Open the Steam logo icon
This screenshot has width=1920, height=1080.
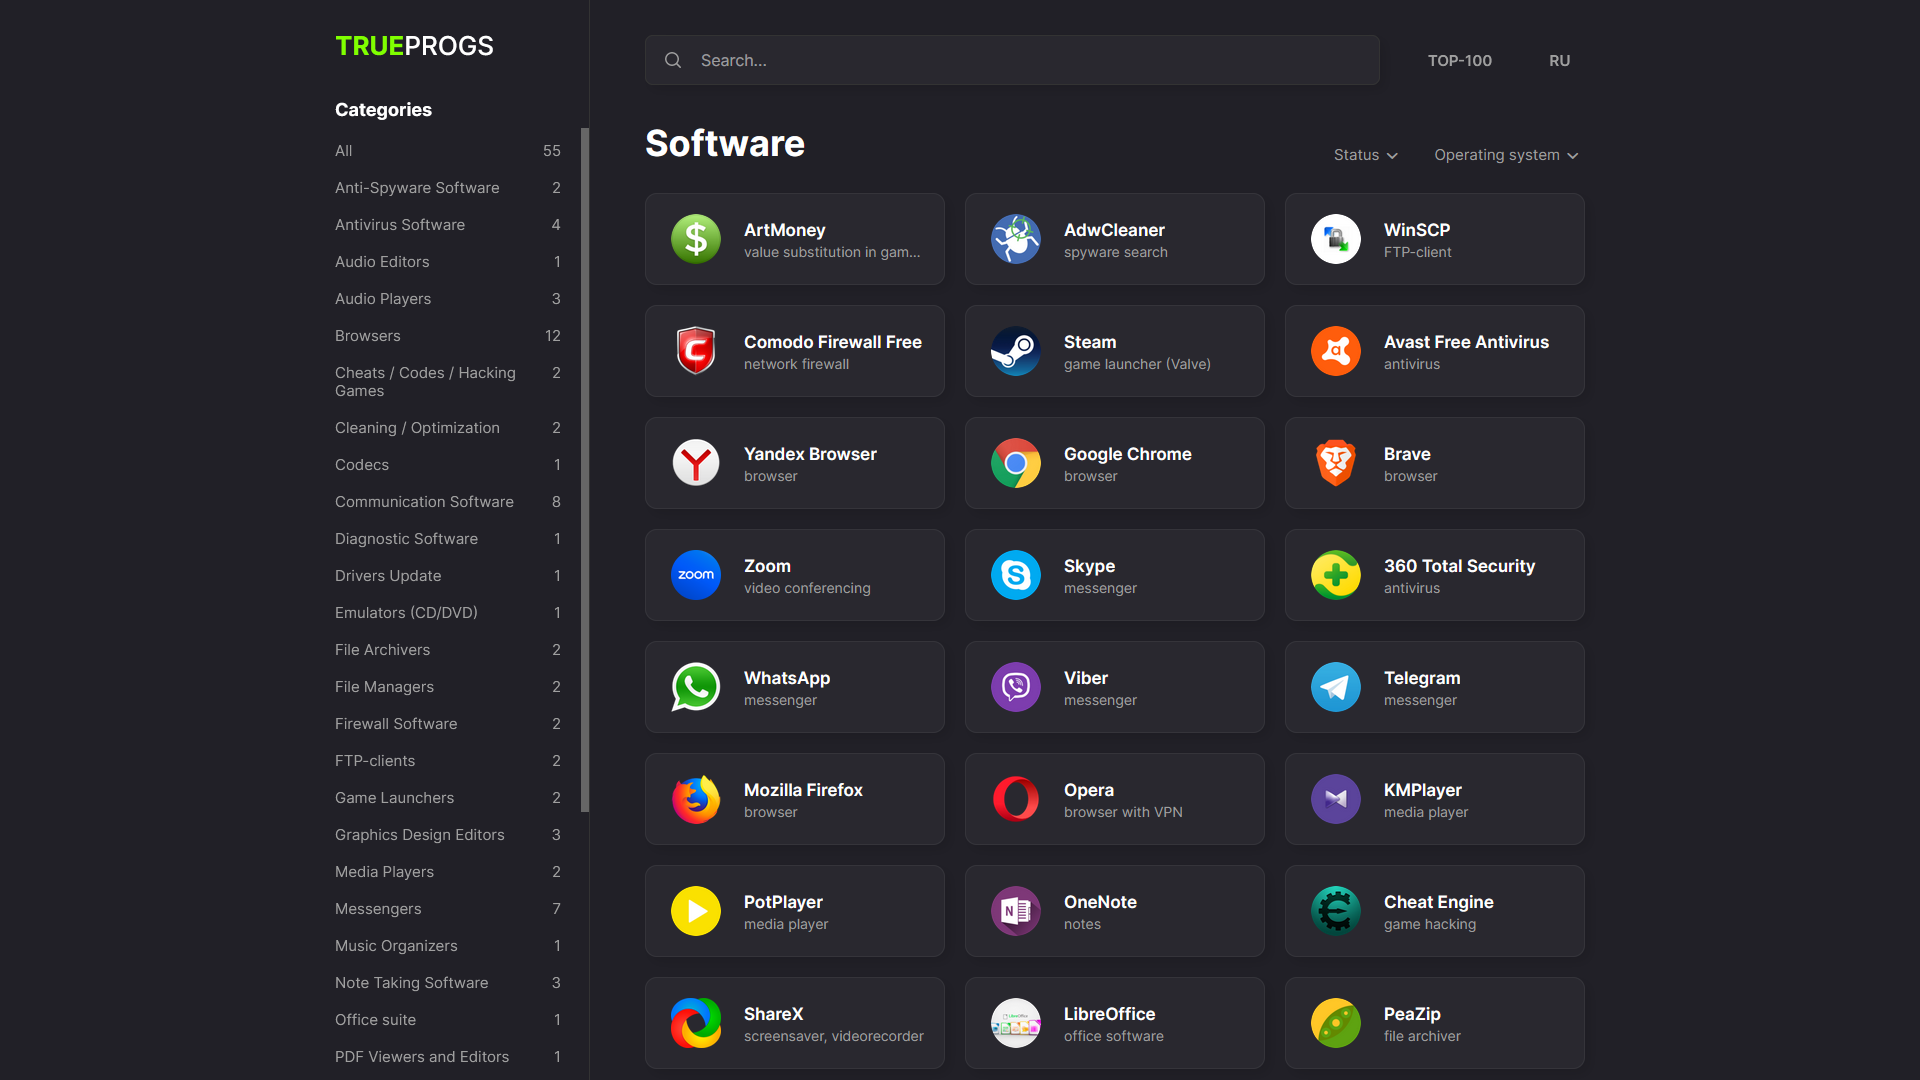coord(1016,351)
